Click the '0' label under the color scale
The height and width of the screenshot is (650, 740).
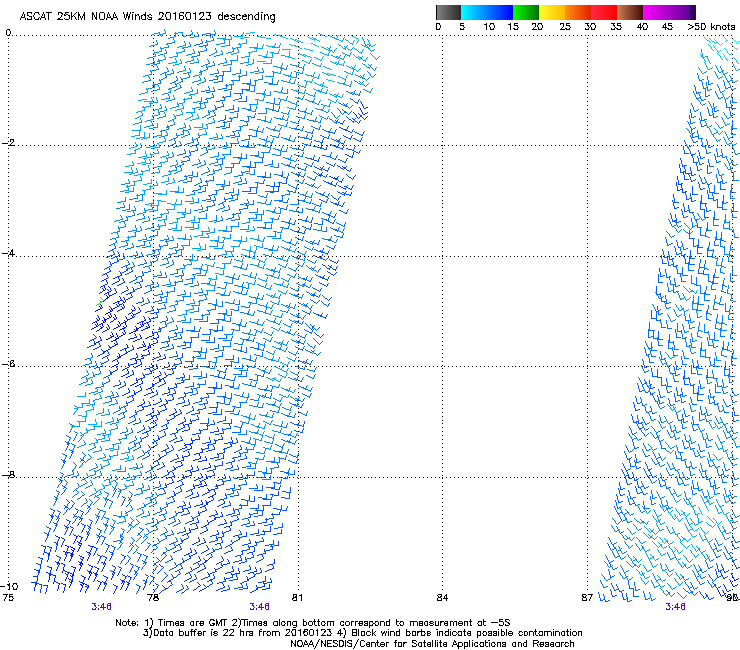(438, 27)
